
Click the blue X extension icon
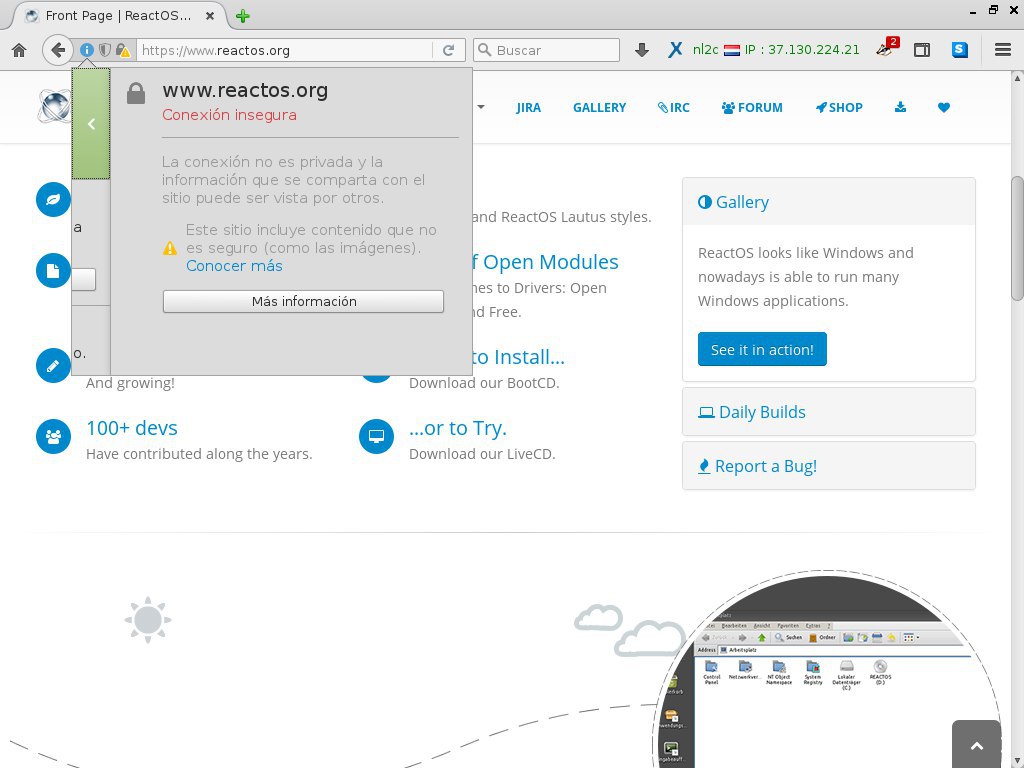pos(675,50)
